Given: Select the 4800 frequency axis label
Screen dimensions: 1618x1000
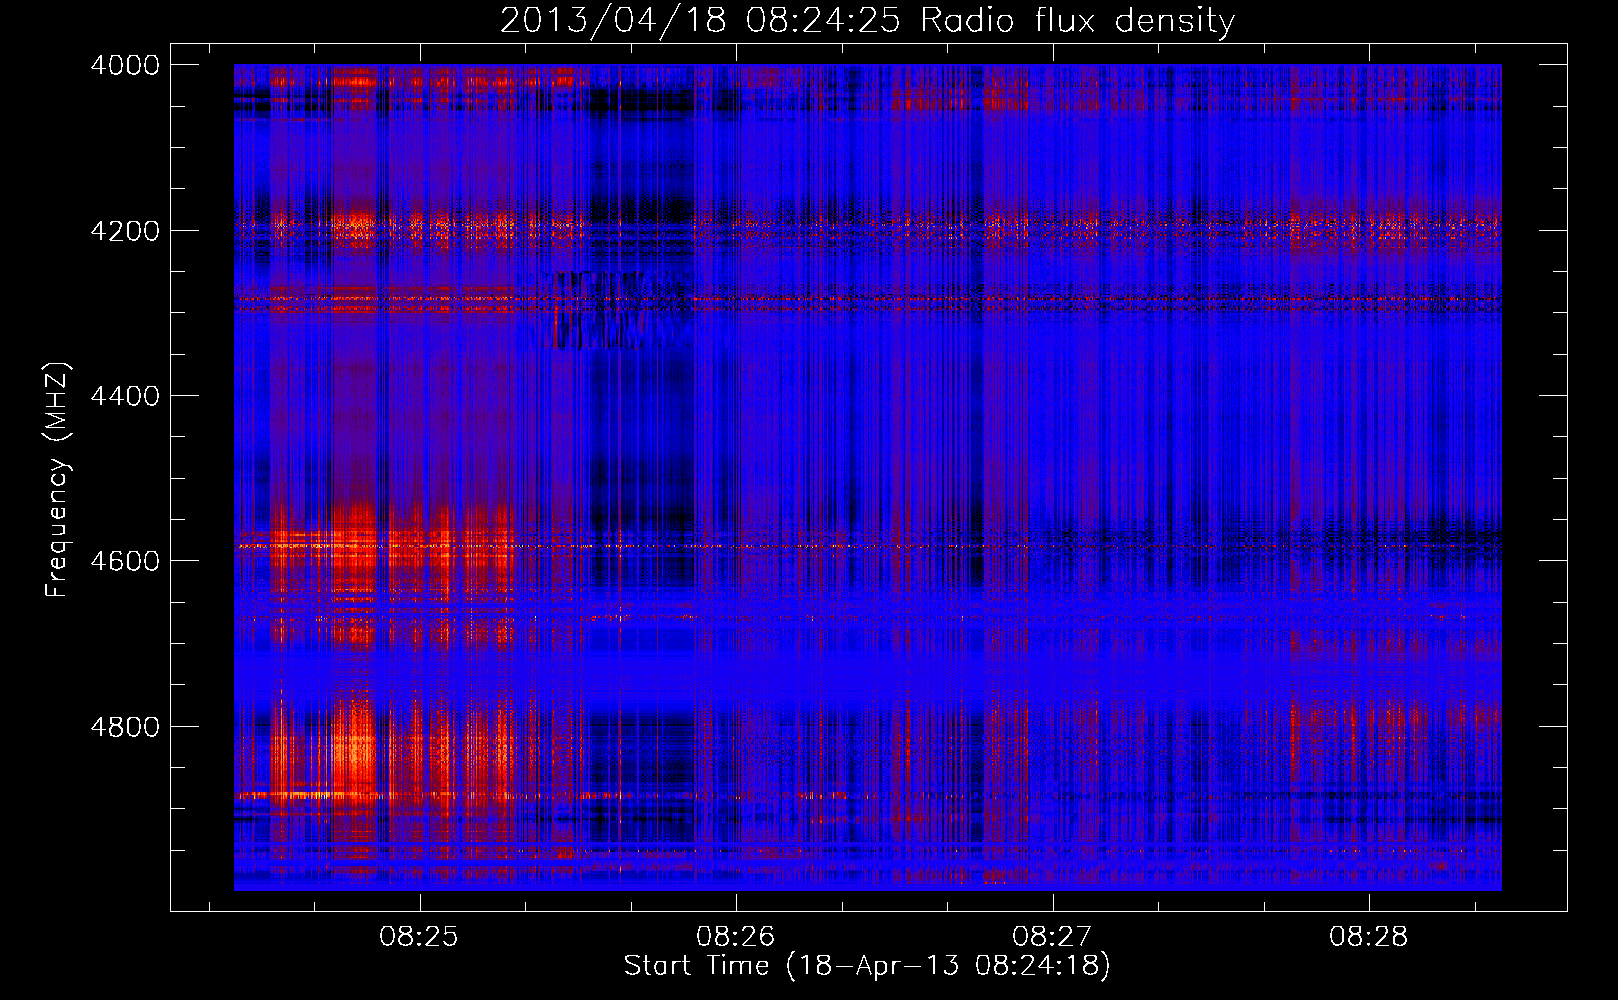Looking at the screenshot, I should click(x=125, y=727).
